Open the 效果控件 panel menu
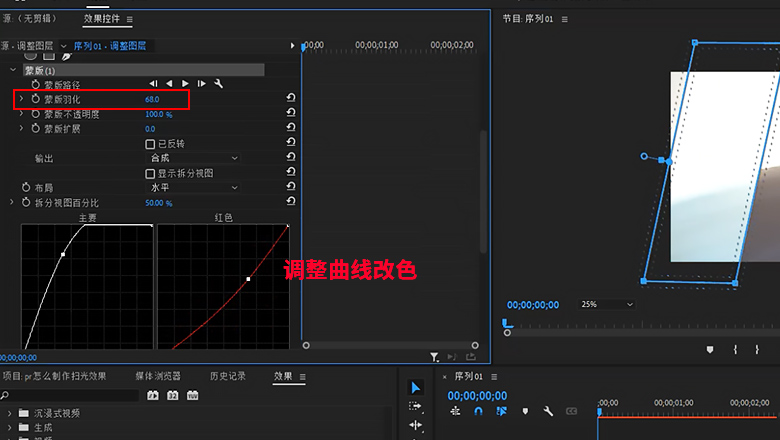 tap(129, 19)
